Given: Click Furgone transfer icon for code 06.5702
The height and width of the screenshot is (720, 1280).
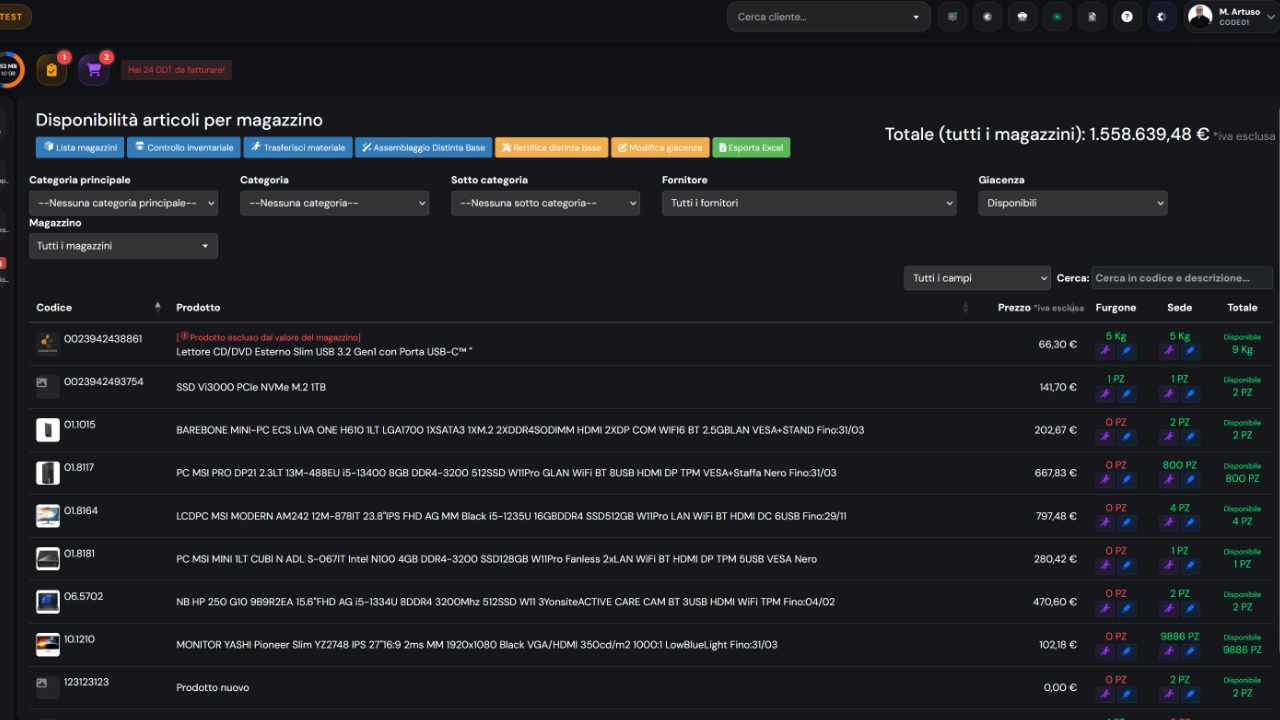Looking at the screenshot, I should (1105, 609).
